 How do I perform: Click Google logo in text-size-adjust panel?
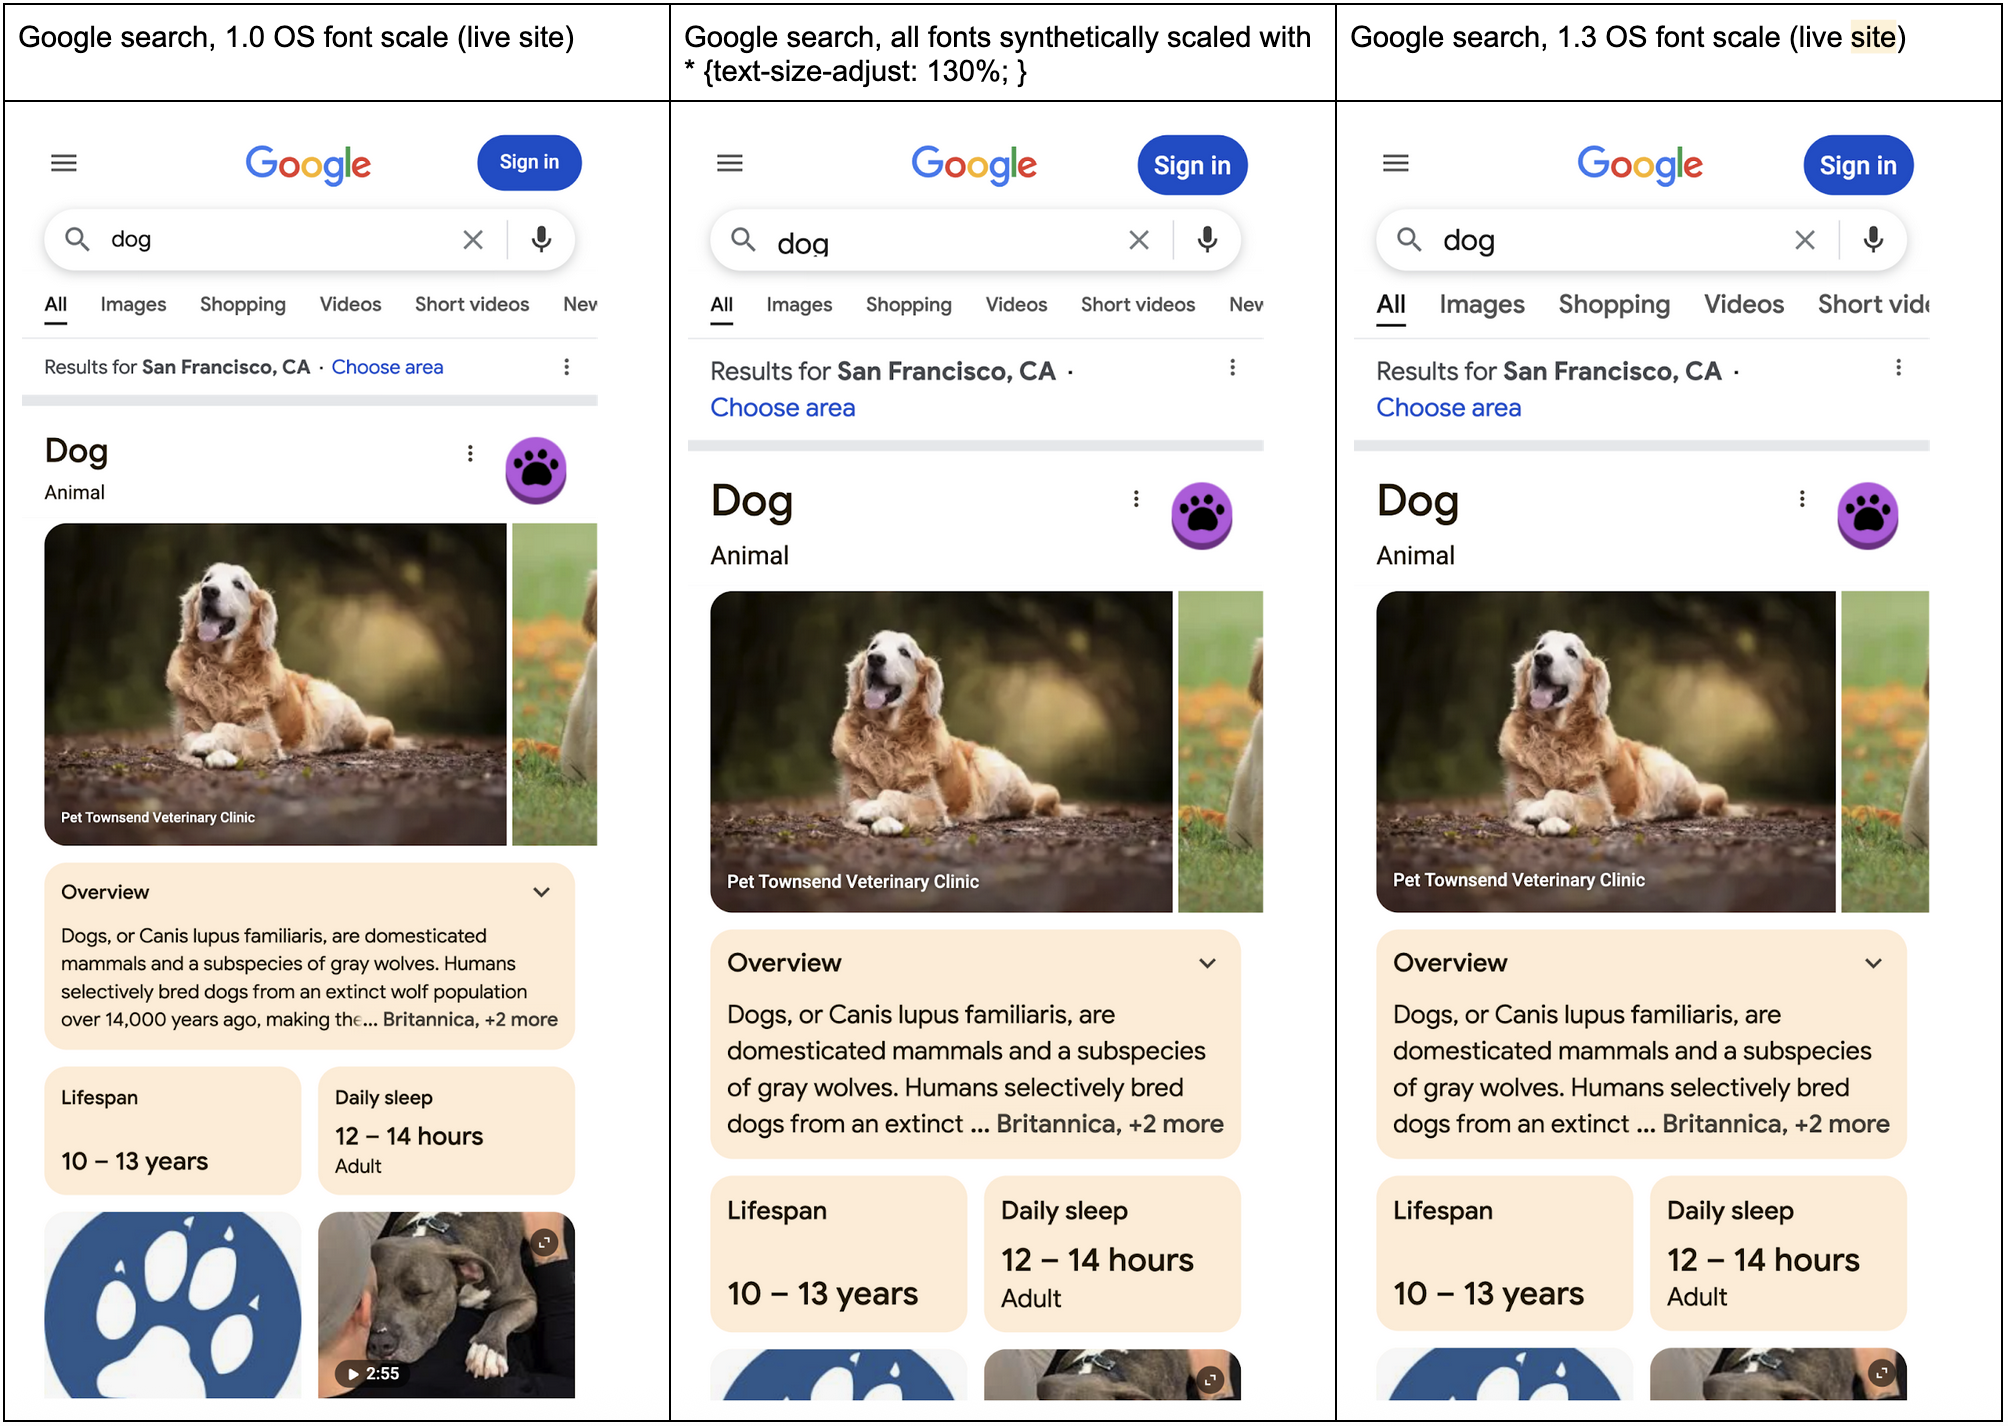pyautogui.click(x=974, y=165)
